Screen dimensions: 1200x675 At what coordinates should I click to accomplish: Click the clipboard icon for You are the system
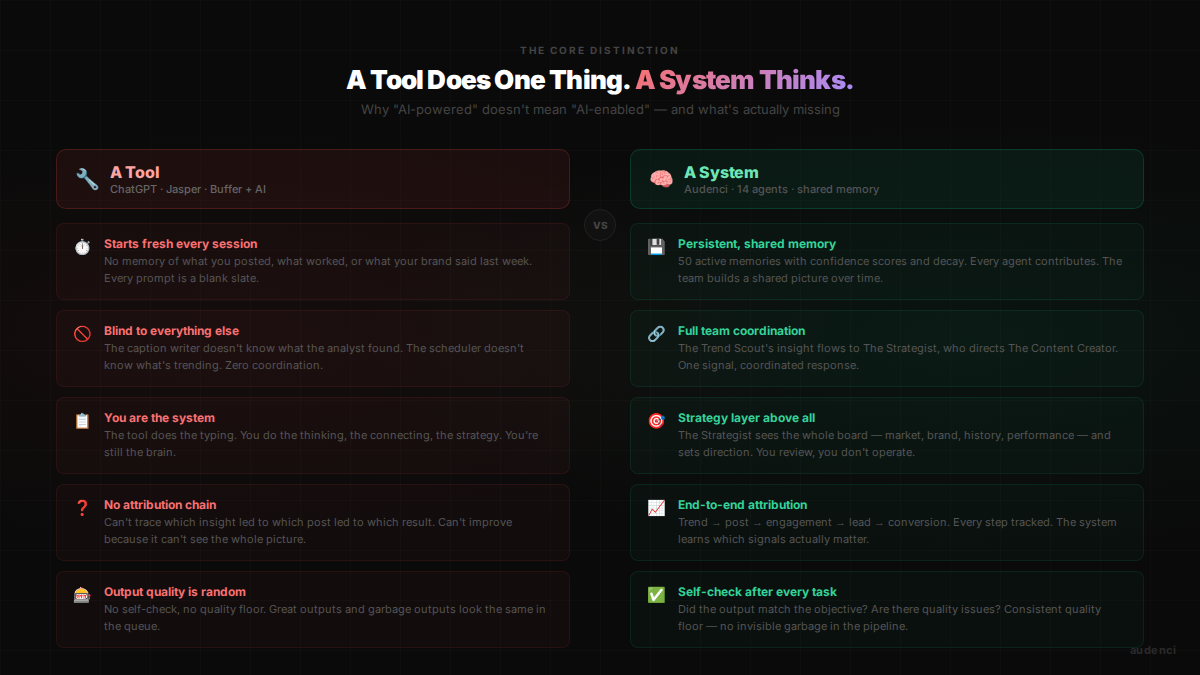point(82,421)
